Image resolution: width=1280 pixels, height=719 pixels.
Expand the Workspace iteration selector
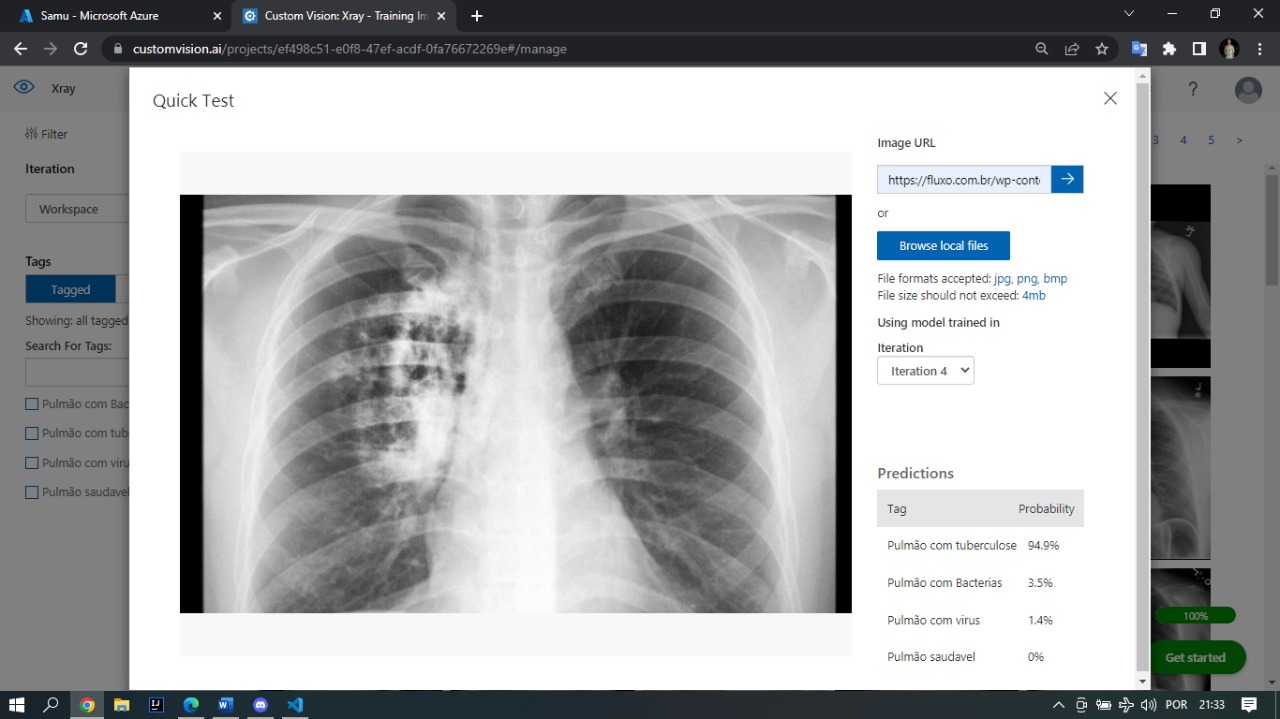click(x=76, y=209)
